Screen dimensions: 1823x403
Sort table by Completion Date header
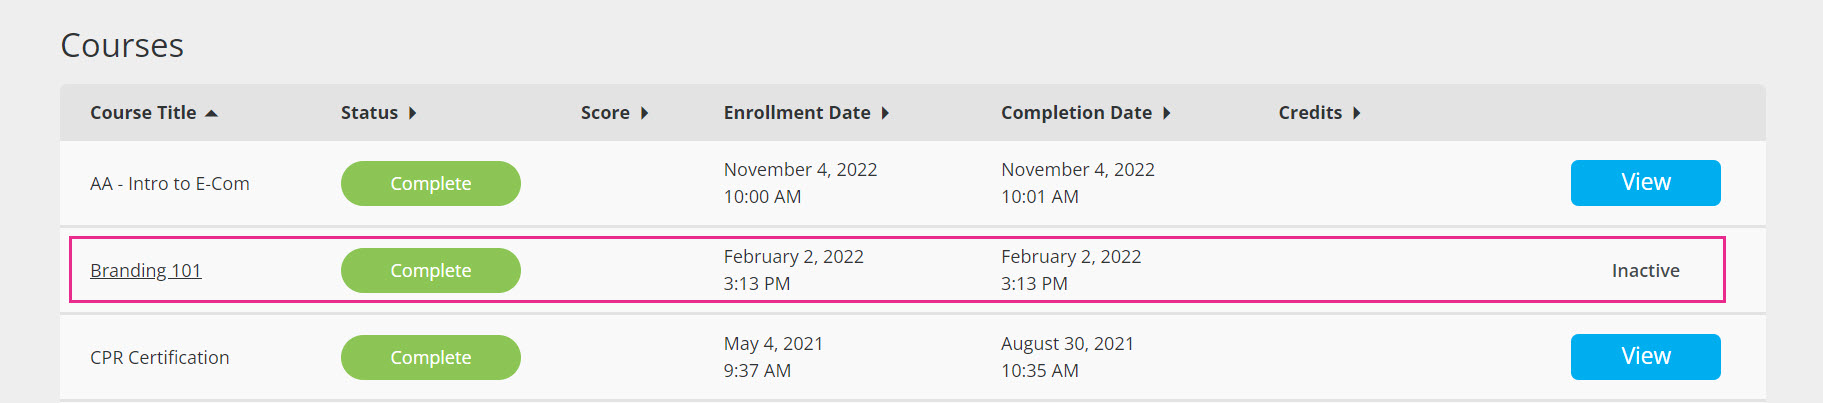click(1076, 113)
